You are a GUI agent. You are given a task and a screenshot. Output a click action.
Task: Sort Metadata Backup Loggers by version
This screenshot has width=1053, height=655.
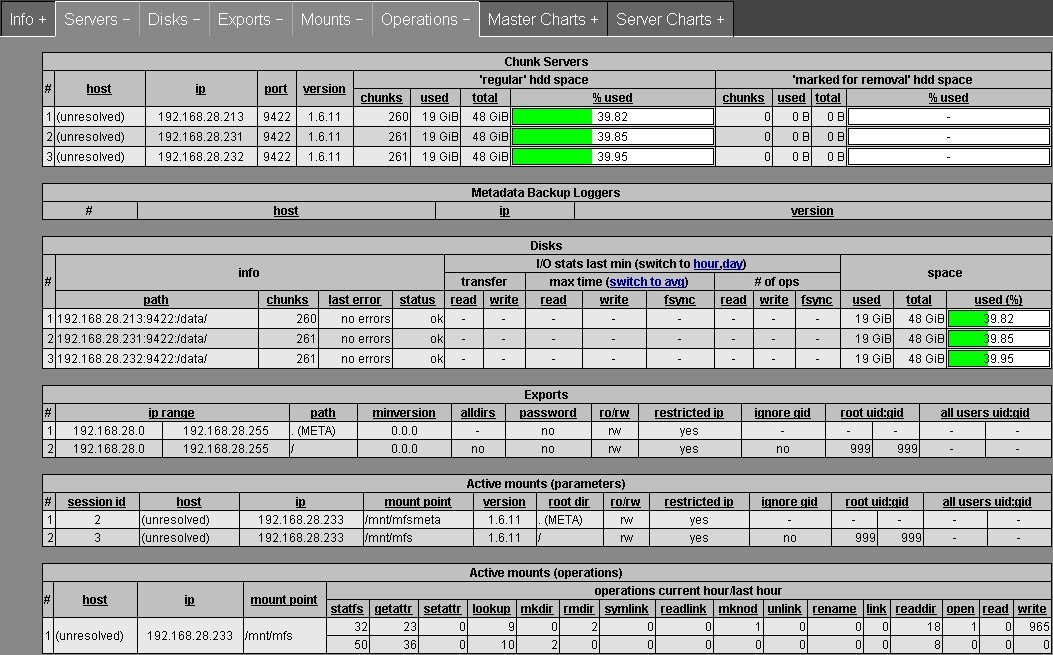[x=812, y=210]
